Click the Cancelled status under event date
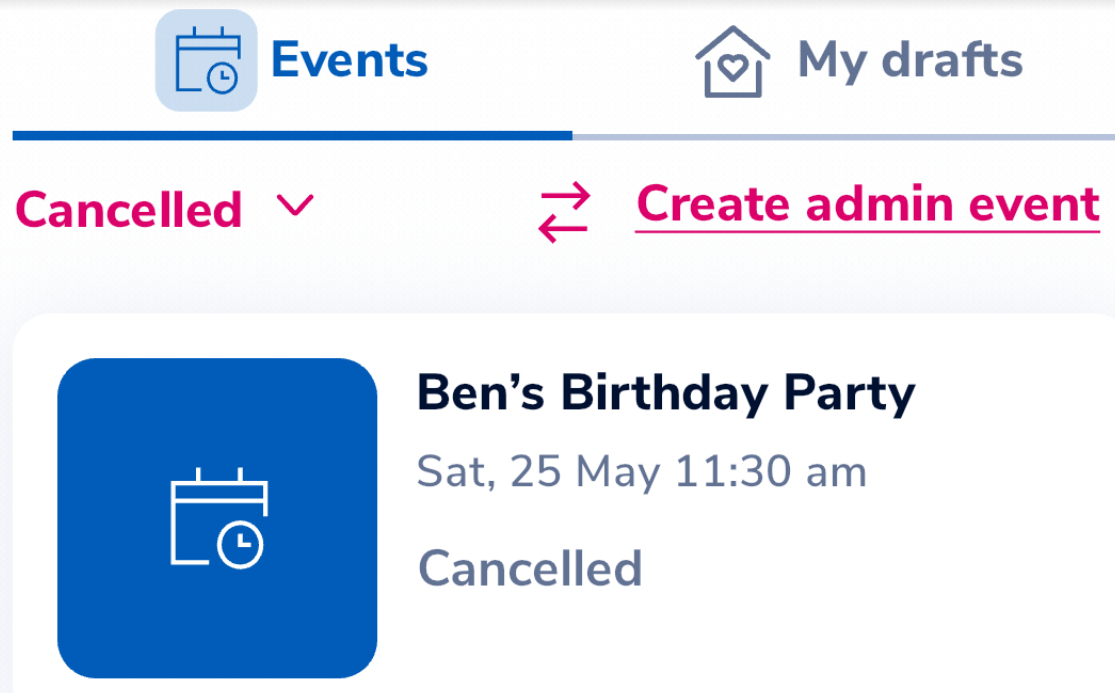The width and height of the screenshot is (1115, 693). (x=530, y=569)
